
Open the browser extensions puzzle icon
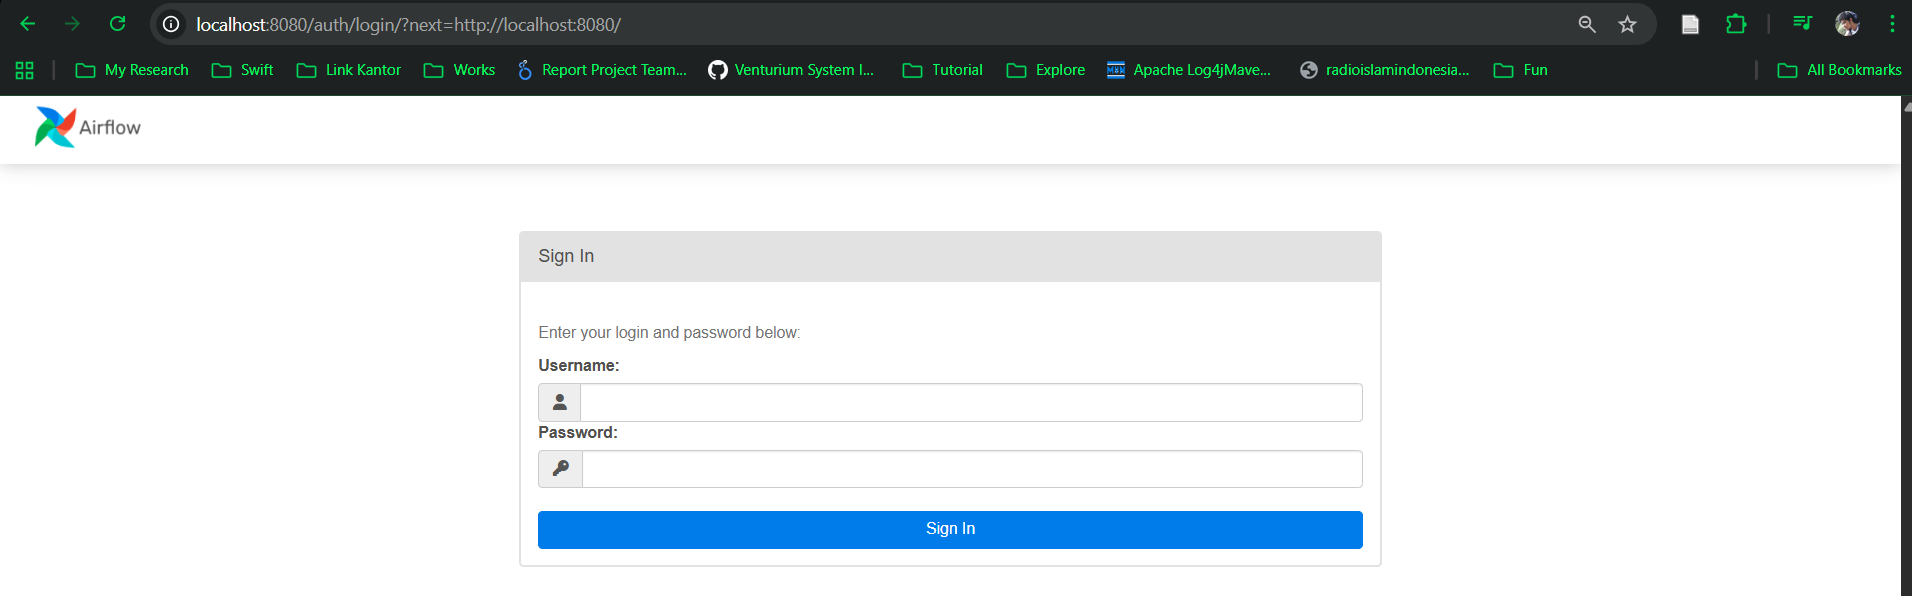(x=1736, y=24)
